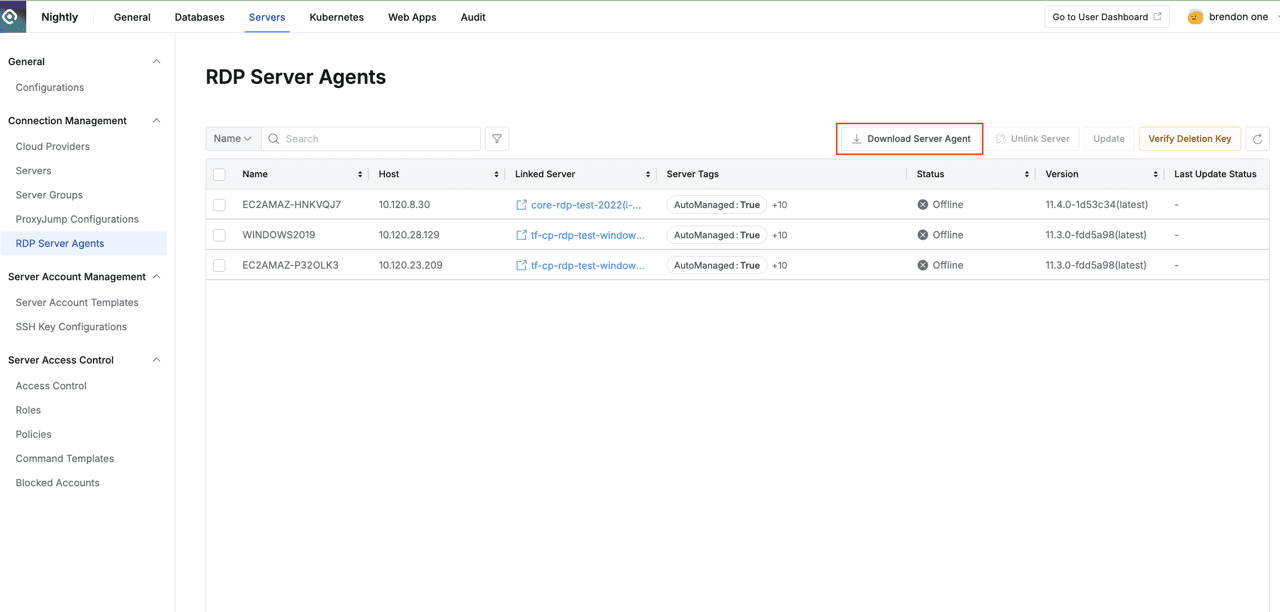Switch to the Kubernetes tab

pos(336,17)
